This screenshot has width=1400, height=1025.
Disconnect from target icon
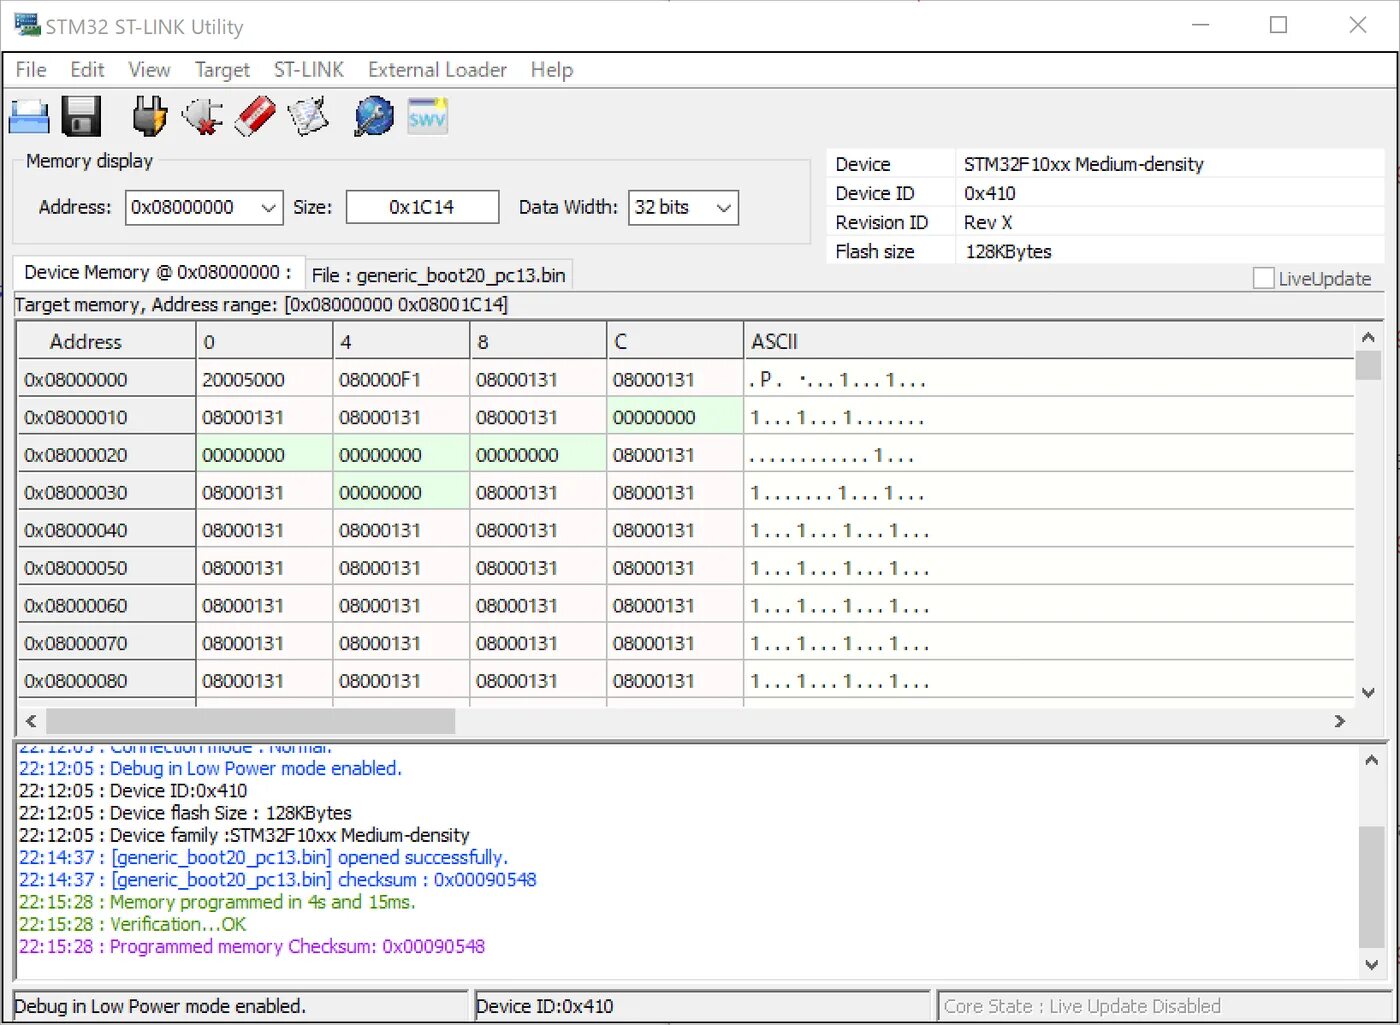coord(202,117)
